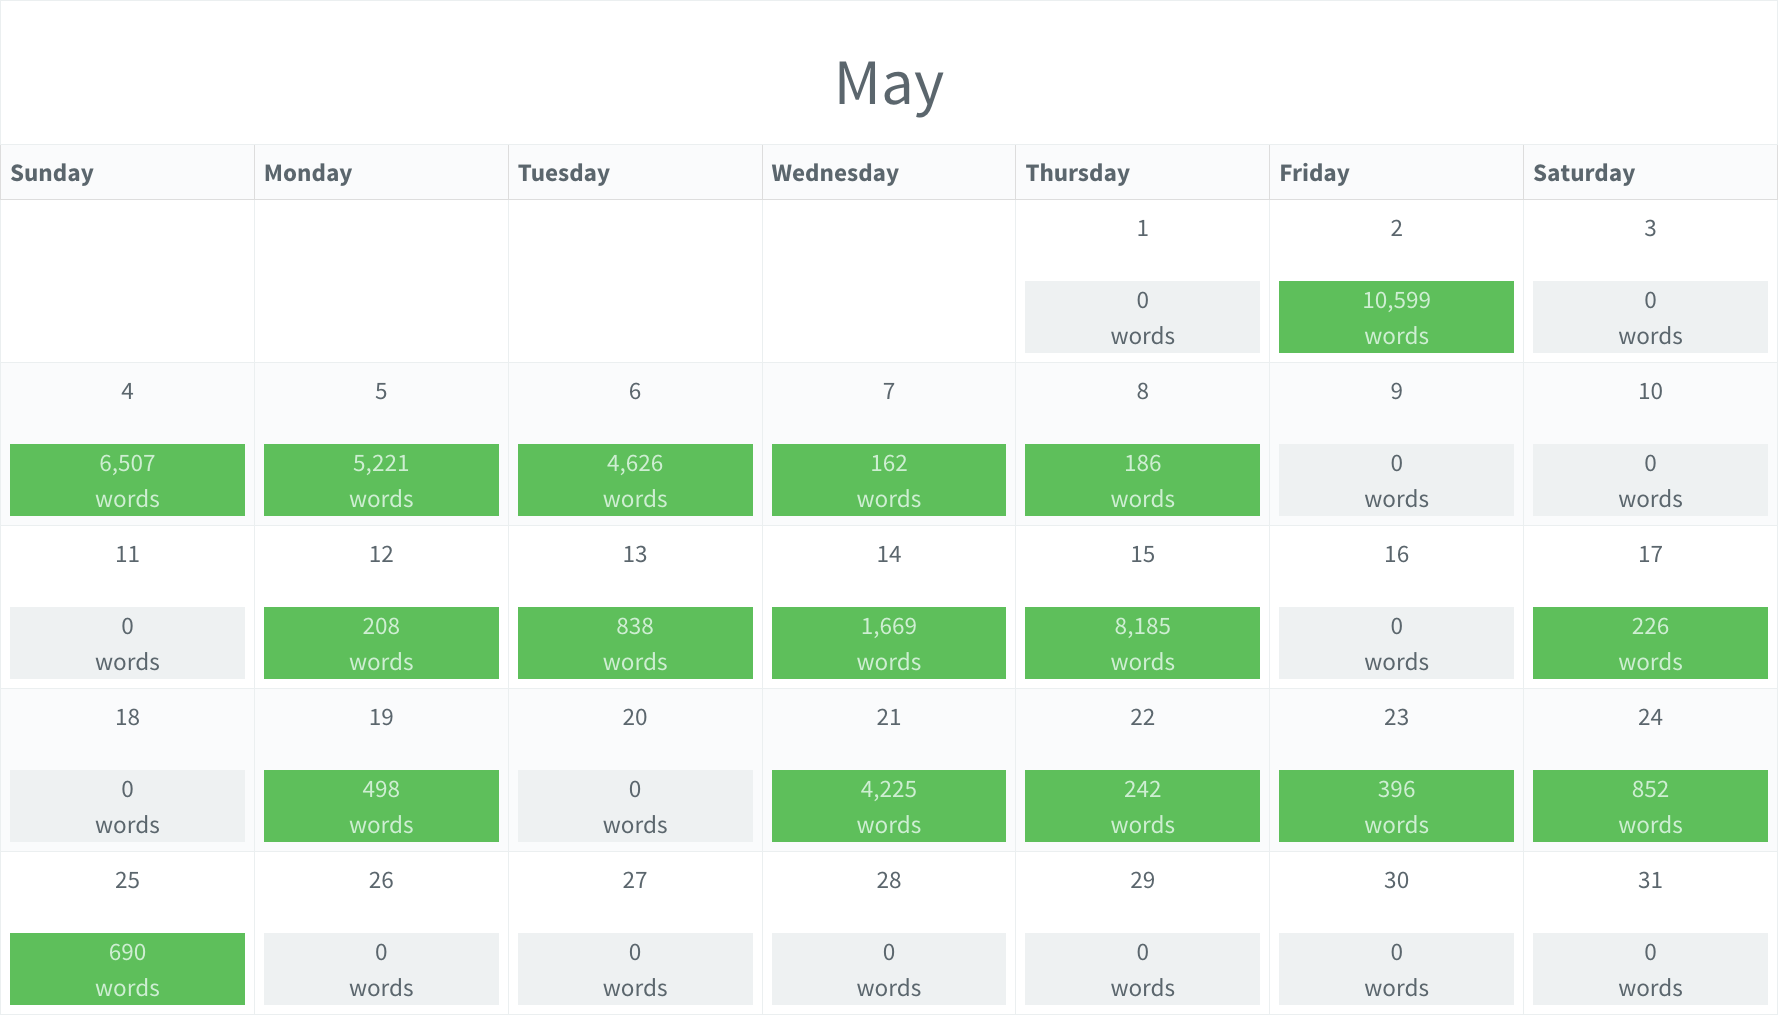Click the 4,225 words block on May 21

click(x=888, y=806)
